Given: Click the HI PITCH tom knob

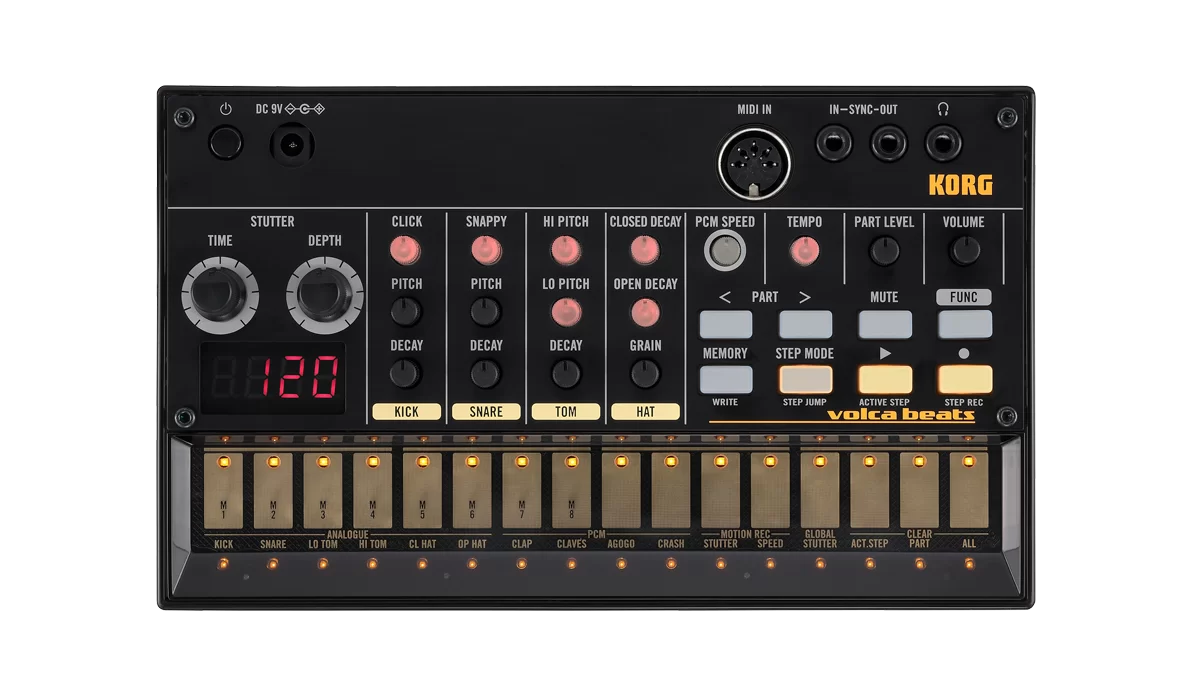Looking at the screenshot, I should (566, 250).
